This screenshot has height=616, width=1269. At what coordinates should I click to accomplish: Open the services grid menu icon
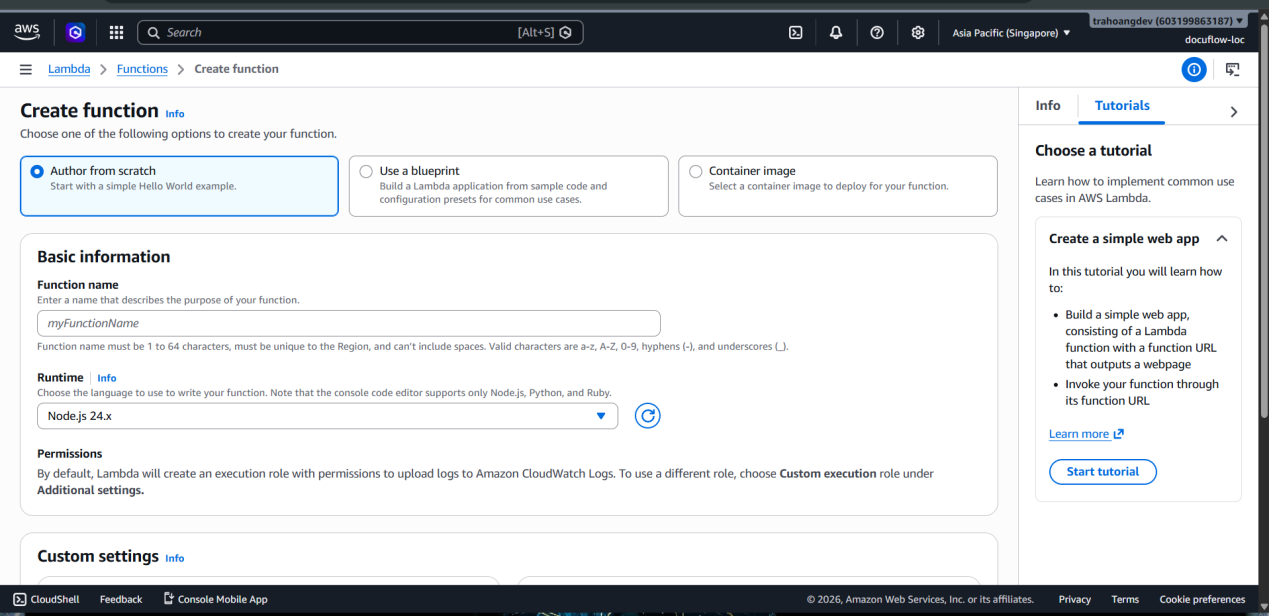pos(116,32)
